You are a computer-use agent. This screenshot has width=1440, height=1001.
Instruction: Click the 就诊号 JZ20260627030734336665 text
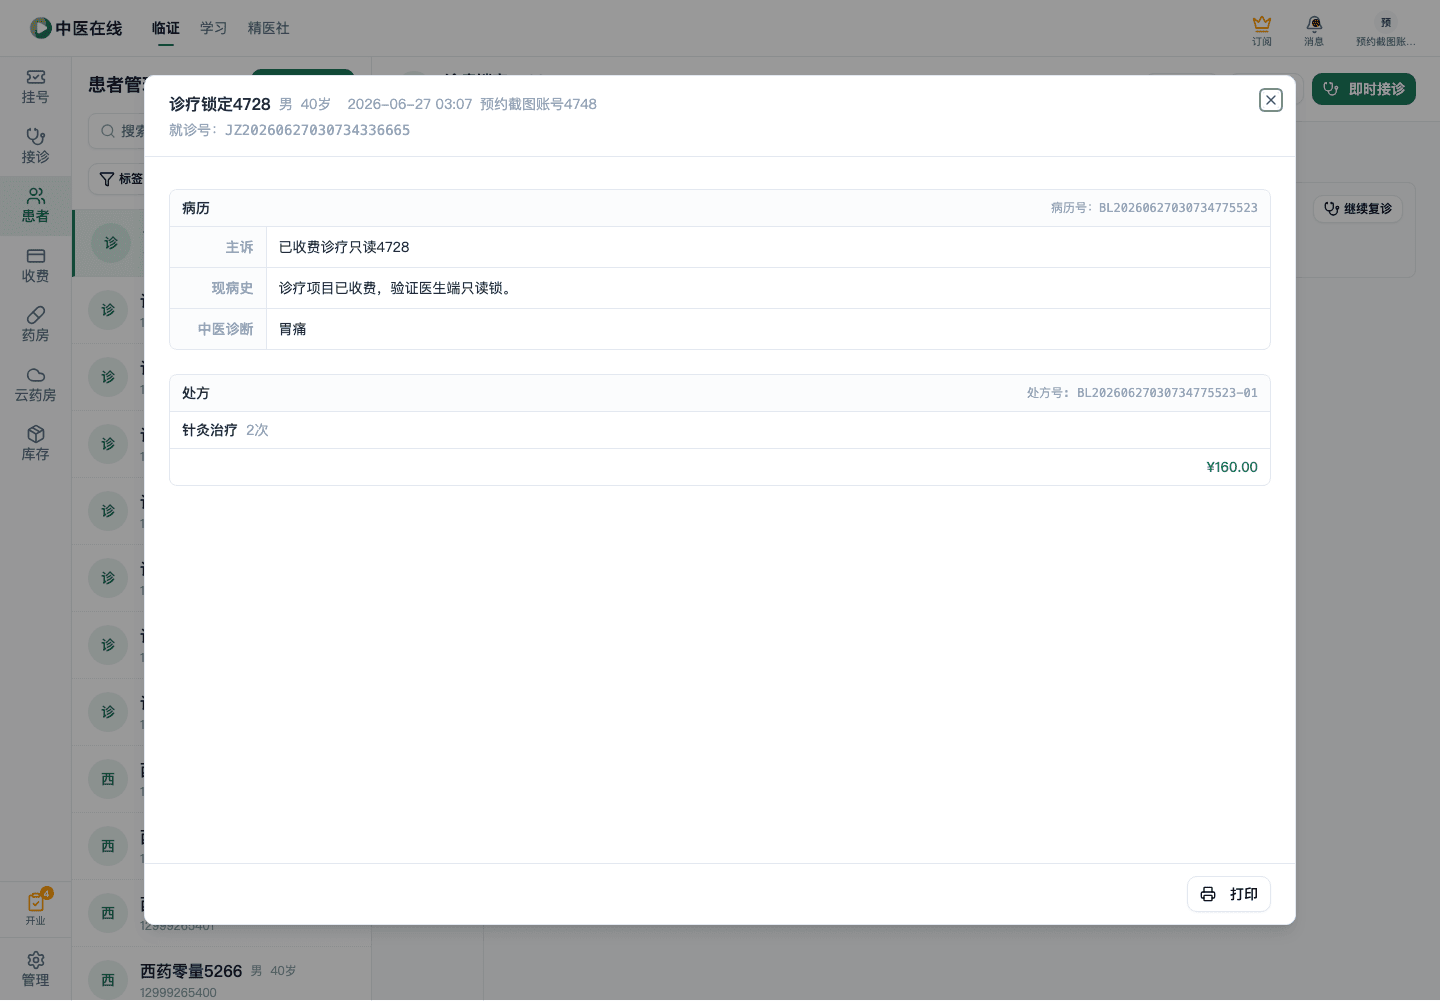(289, 130)
